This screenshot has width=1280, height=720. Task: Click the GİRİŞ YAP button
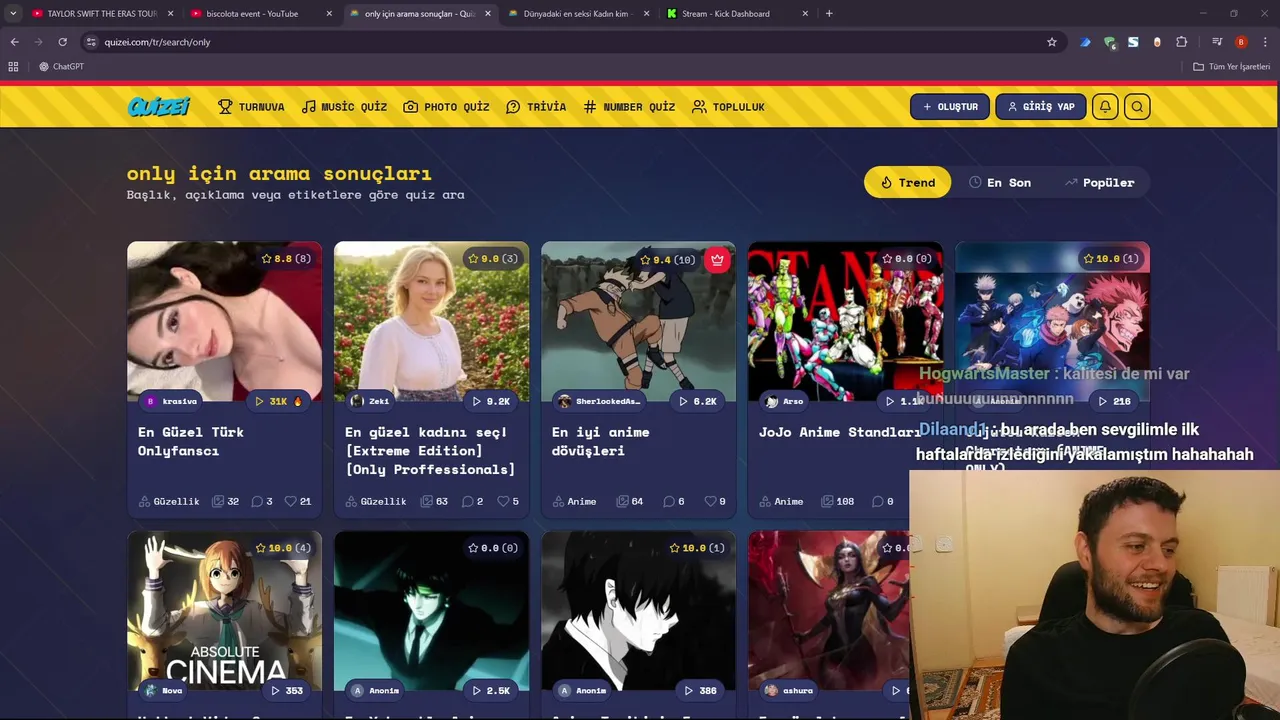pos(1041,107)
